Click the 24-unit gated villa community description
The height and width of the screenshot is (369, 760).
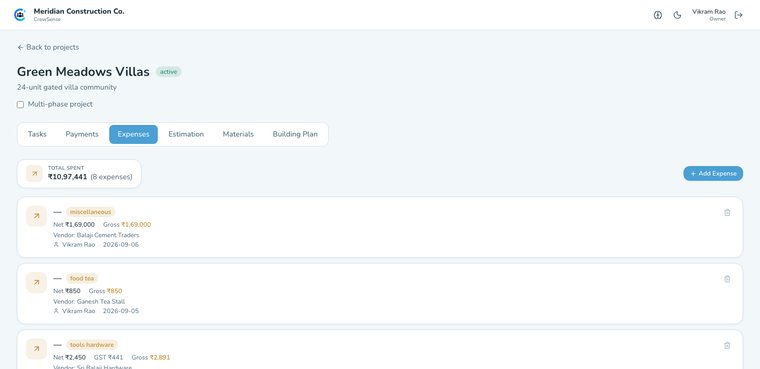(67, 87)
